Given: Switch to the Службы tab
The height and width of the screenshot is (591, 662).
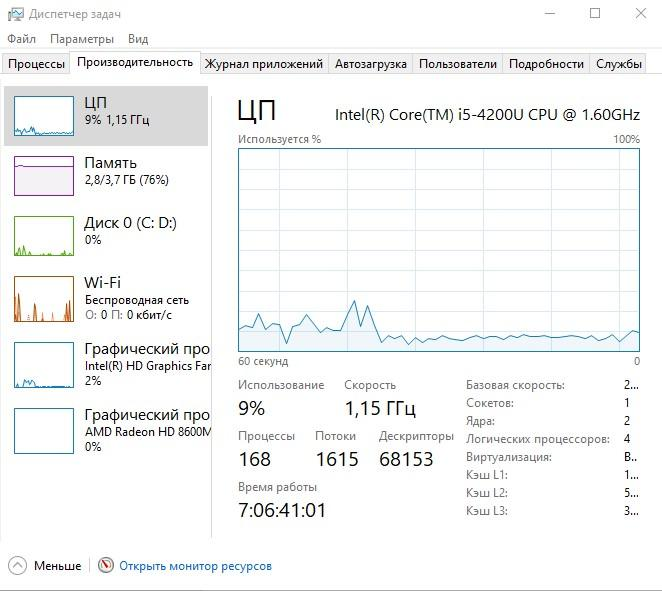Looking at the screenshot, I should pyautogui.click(x=619, y=64).
